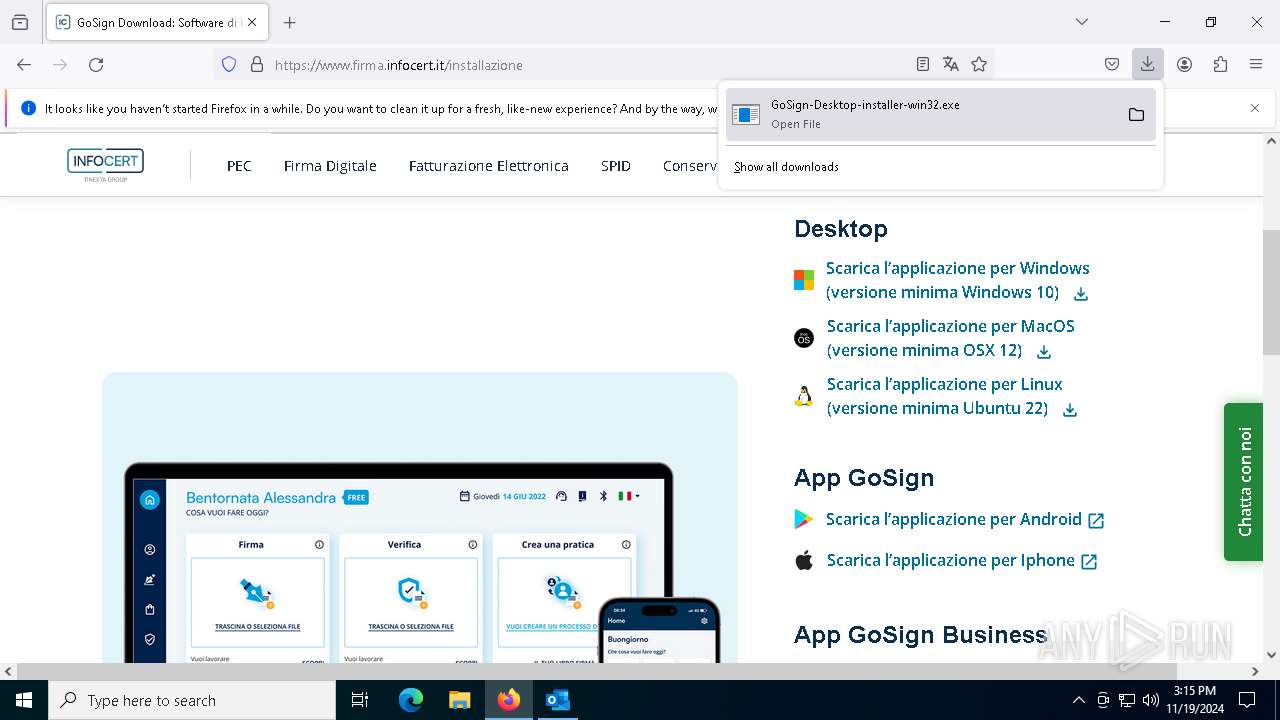Image resolution: width=1280 pixels, height=720 pixels.
Task: Click the Apple logo icon
Action: tap(804, 560)
